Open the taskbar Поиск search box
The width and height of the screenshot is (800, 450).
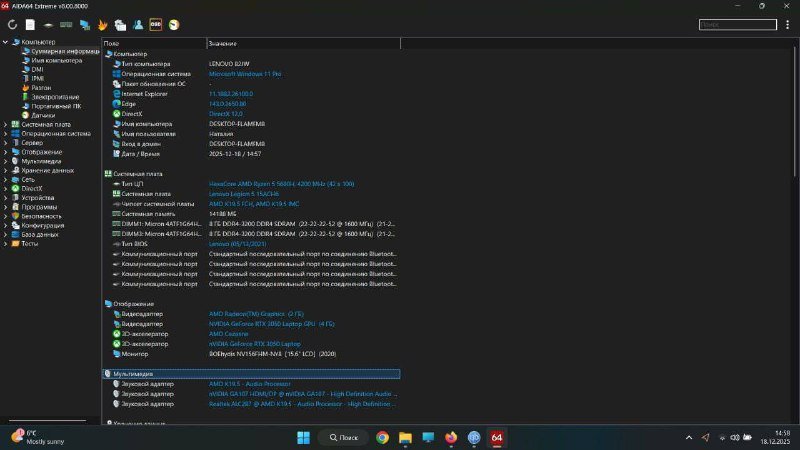tap(343, 437)
